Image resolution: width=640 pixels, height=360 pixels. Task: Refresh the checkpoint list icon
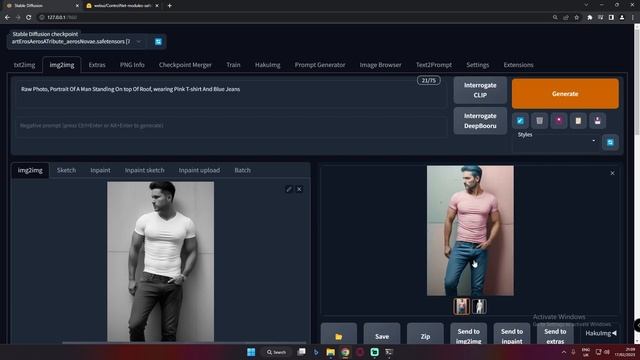(158, 42)
